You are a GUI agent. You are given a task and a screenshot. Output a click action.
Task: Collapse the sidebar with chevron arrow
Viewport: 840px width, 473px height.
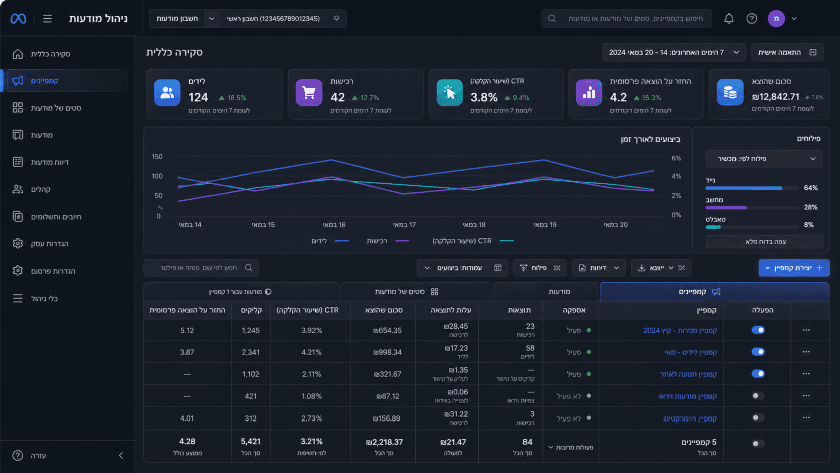point(121,455)
